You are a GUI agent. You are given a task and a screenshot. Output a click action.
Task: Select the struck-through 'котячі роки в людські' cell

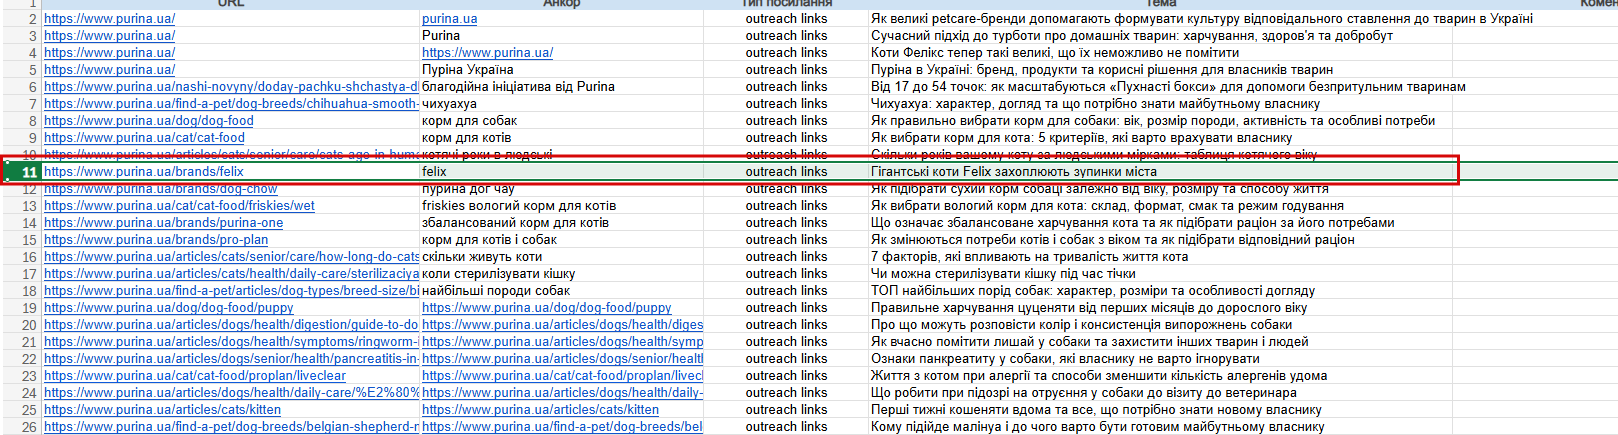[561, 155]
